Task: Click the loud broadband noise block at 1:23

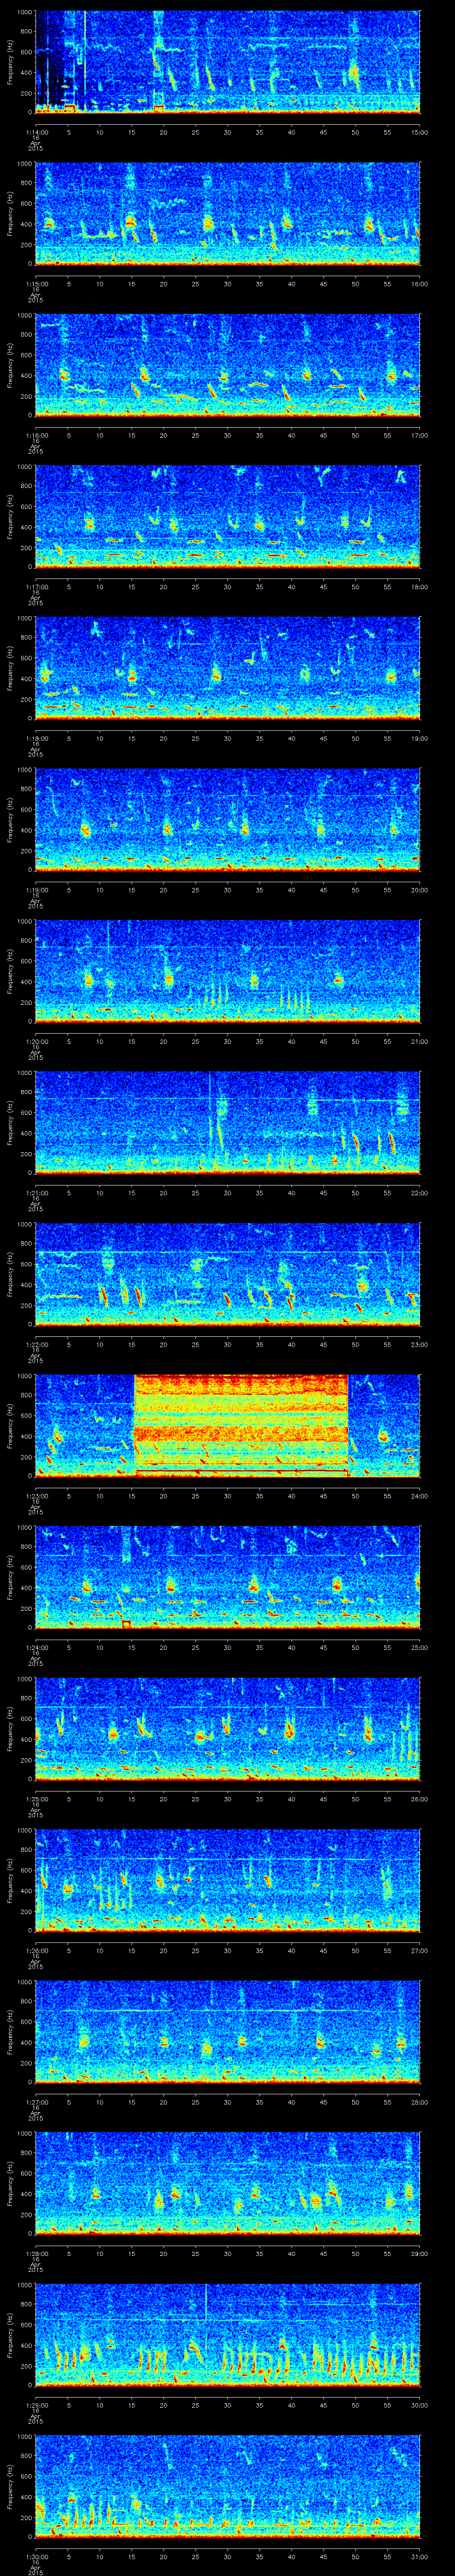Action: click(x=241, y=1425)
